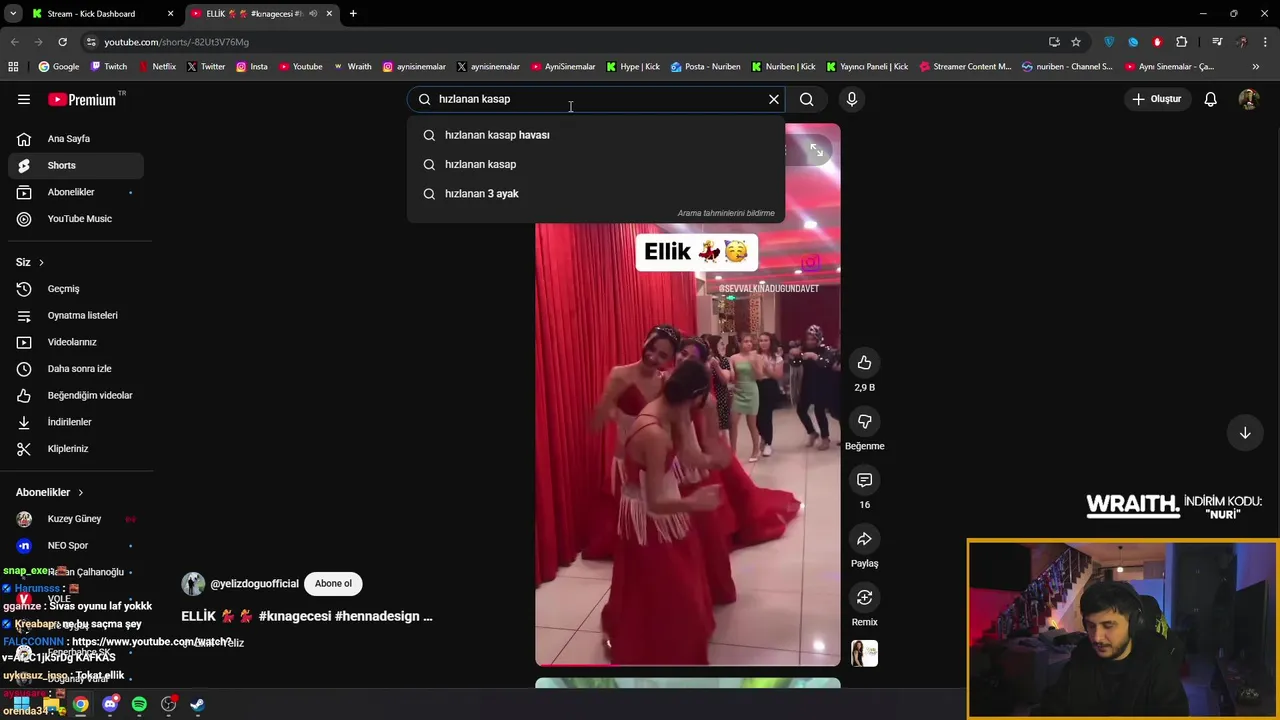Select Shorts in the sidebar

(76, 165)
